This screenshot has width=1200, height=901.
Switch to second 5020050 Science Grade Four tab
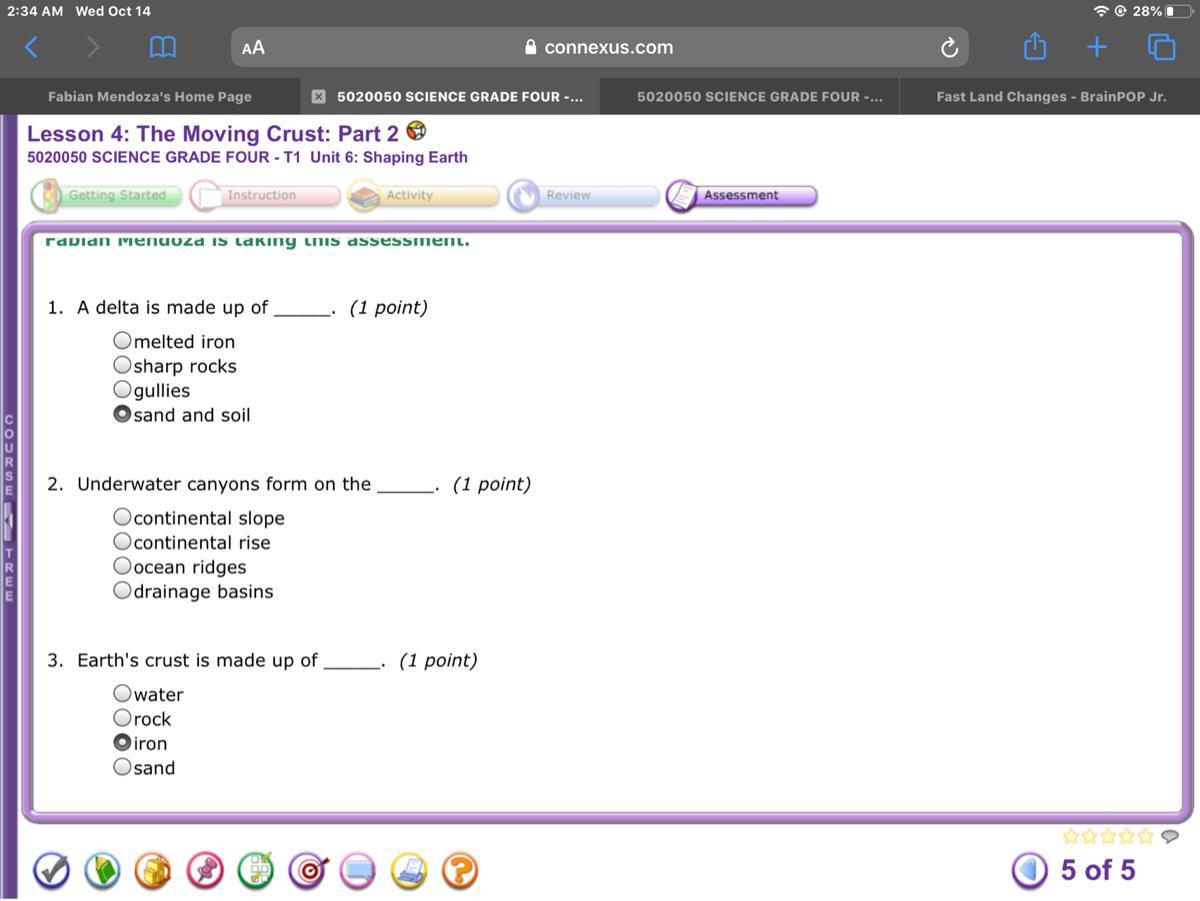(759, 97)
